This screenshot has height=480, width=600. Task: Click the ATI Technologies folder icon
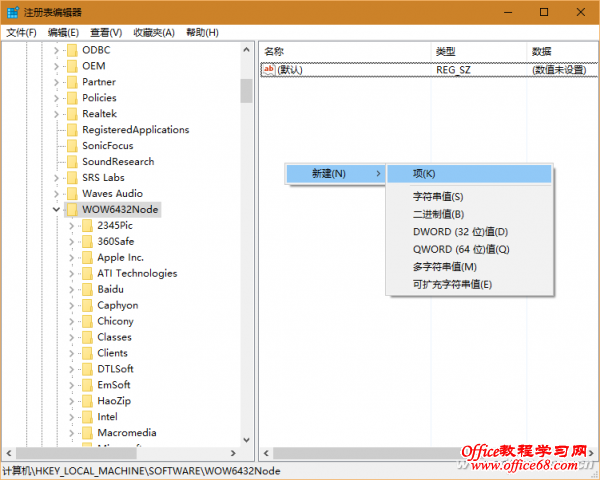coord(87,274)
